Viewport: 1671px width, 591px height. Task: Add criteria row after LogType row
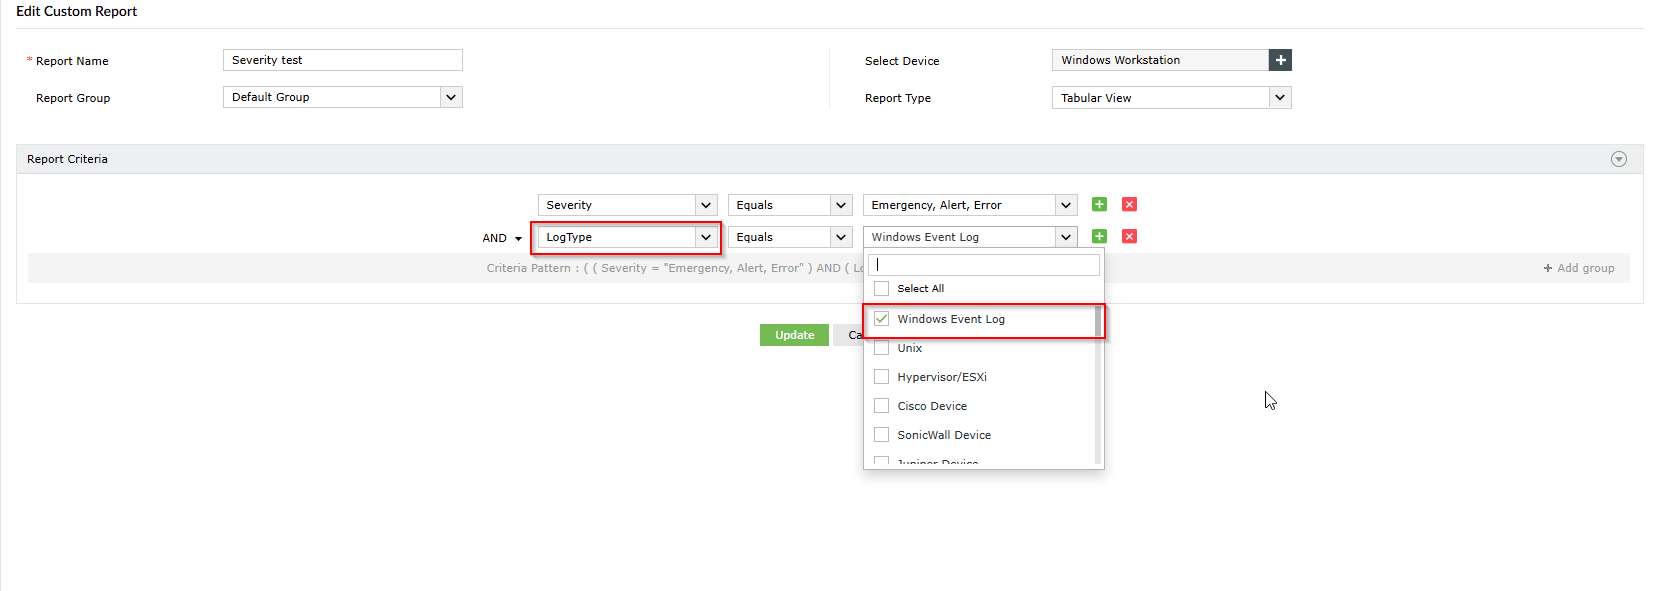1099,236
